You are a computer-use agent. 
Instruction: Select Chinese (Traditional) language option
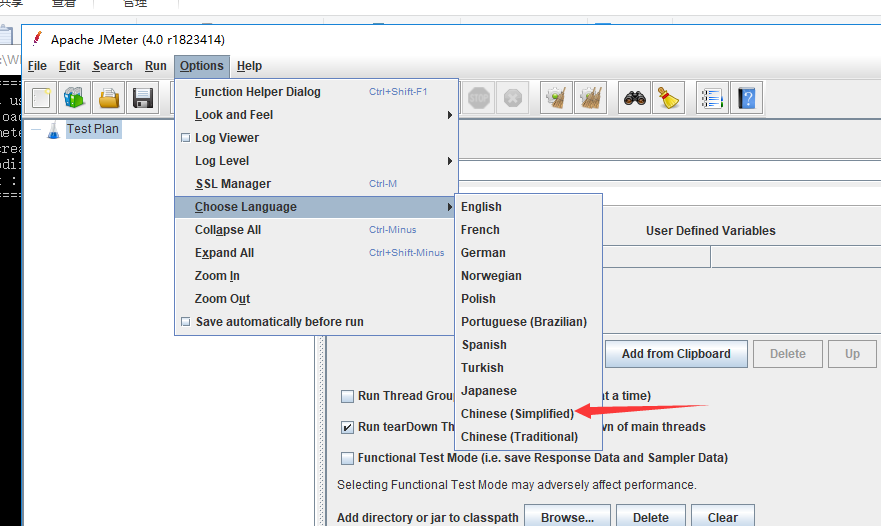[x=528, y=437]
